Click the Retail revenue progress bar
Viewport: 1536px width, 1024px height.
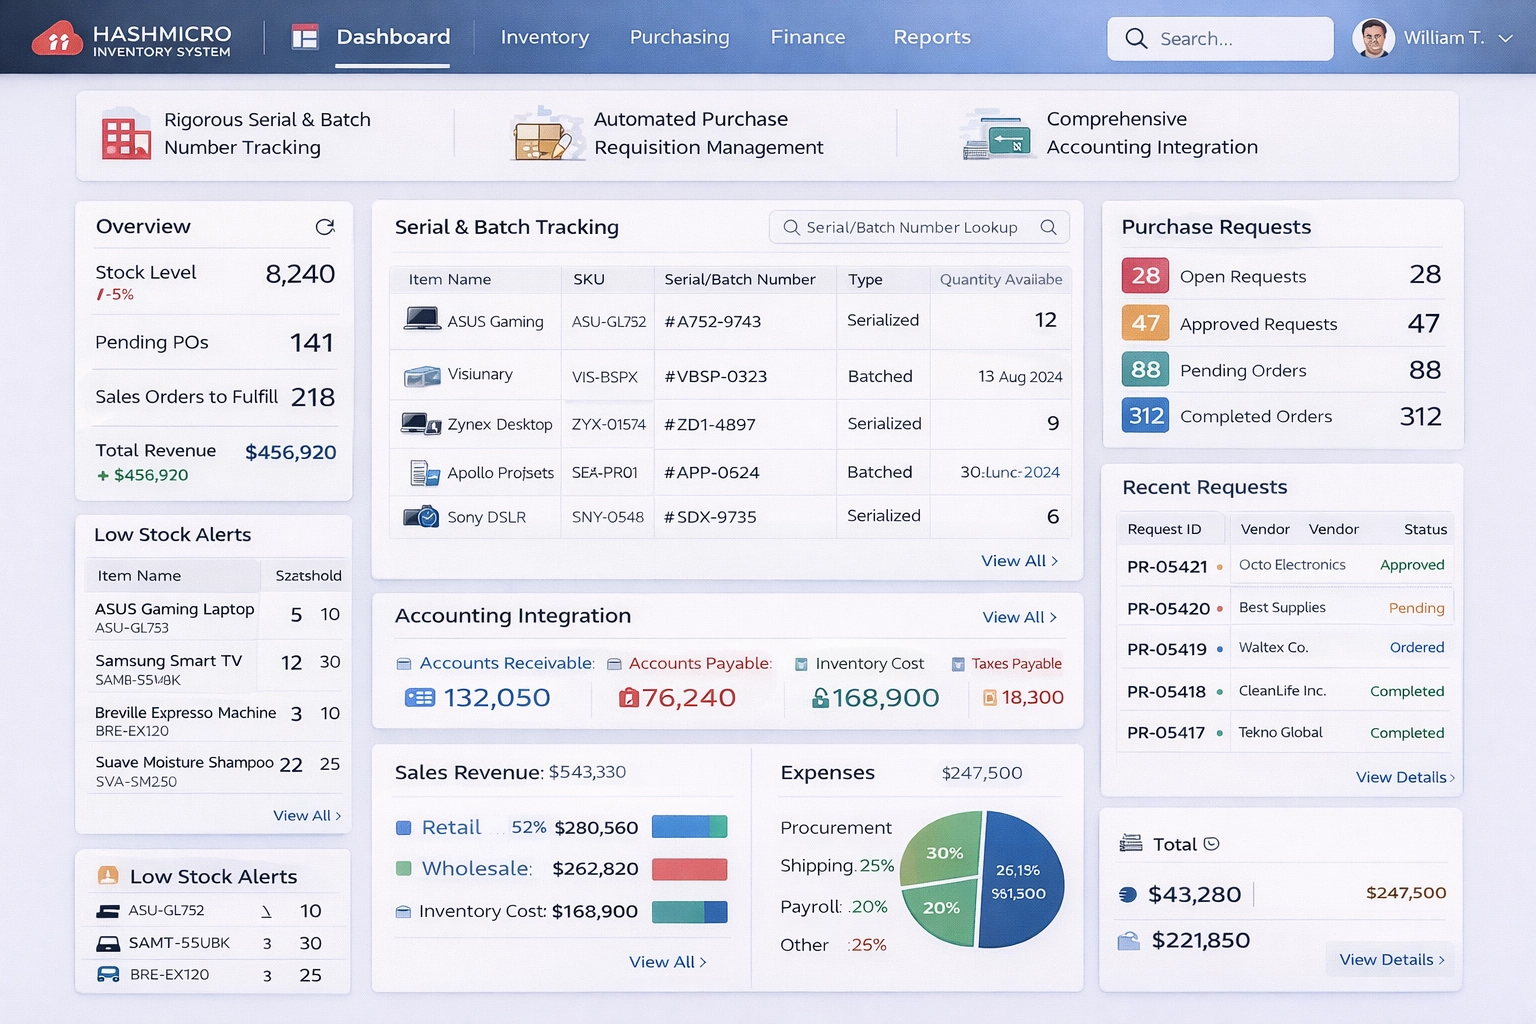[x=689, y=827]
